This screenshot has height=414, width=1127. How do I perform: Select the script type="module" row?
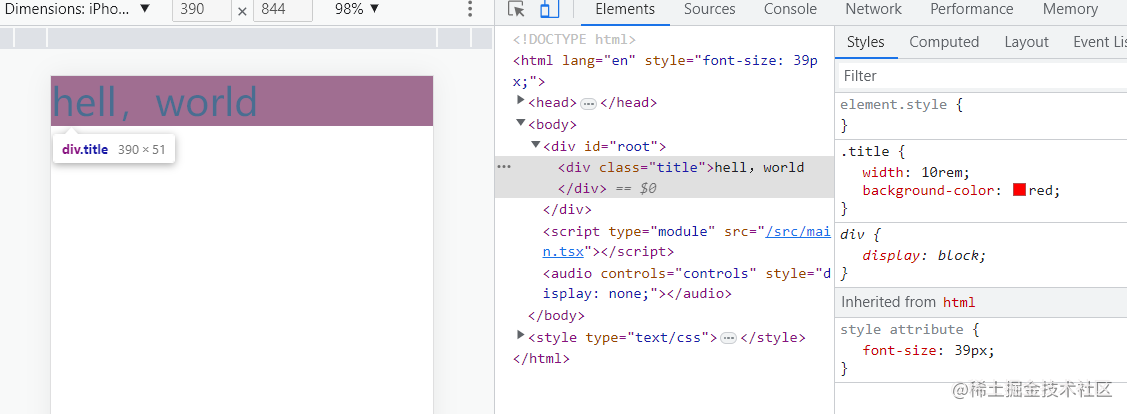(664, 242)
